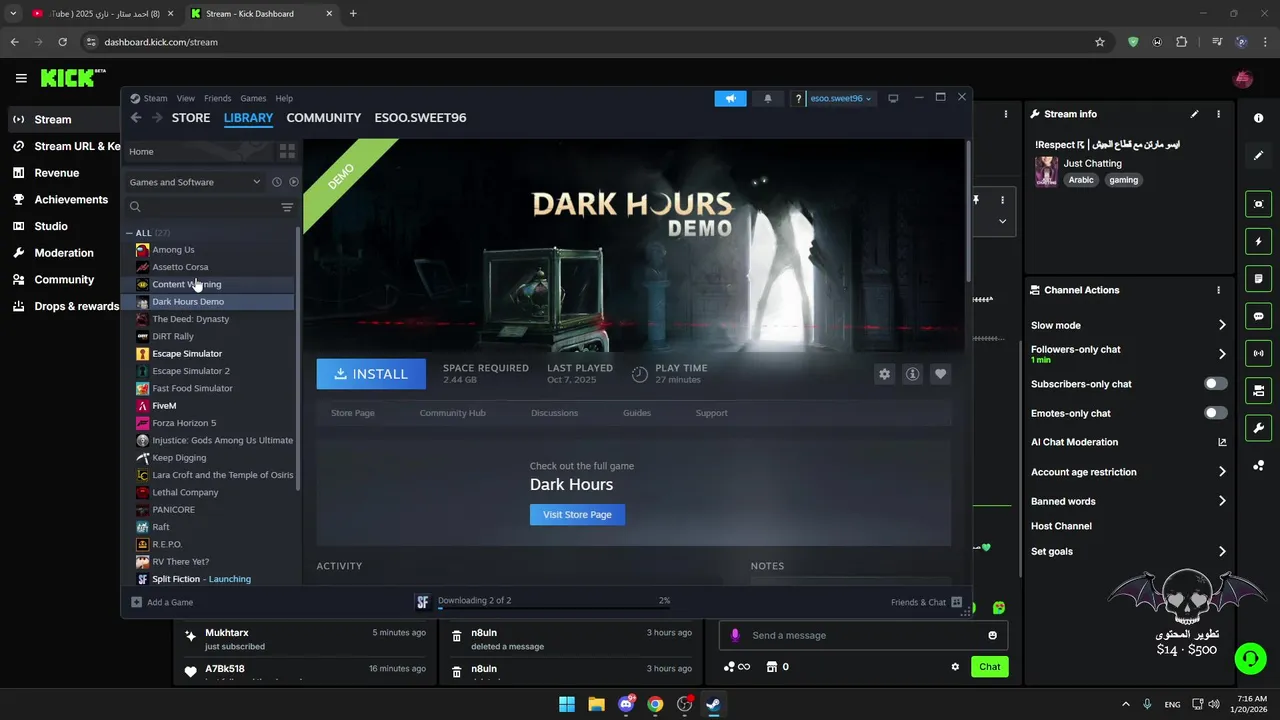The height and width of the screenshot is (720, 1280).
Task: Toggle Subscribers-only chat switch
Action: 1215,384
